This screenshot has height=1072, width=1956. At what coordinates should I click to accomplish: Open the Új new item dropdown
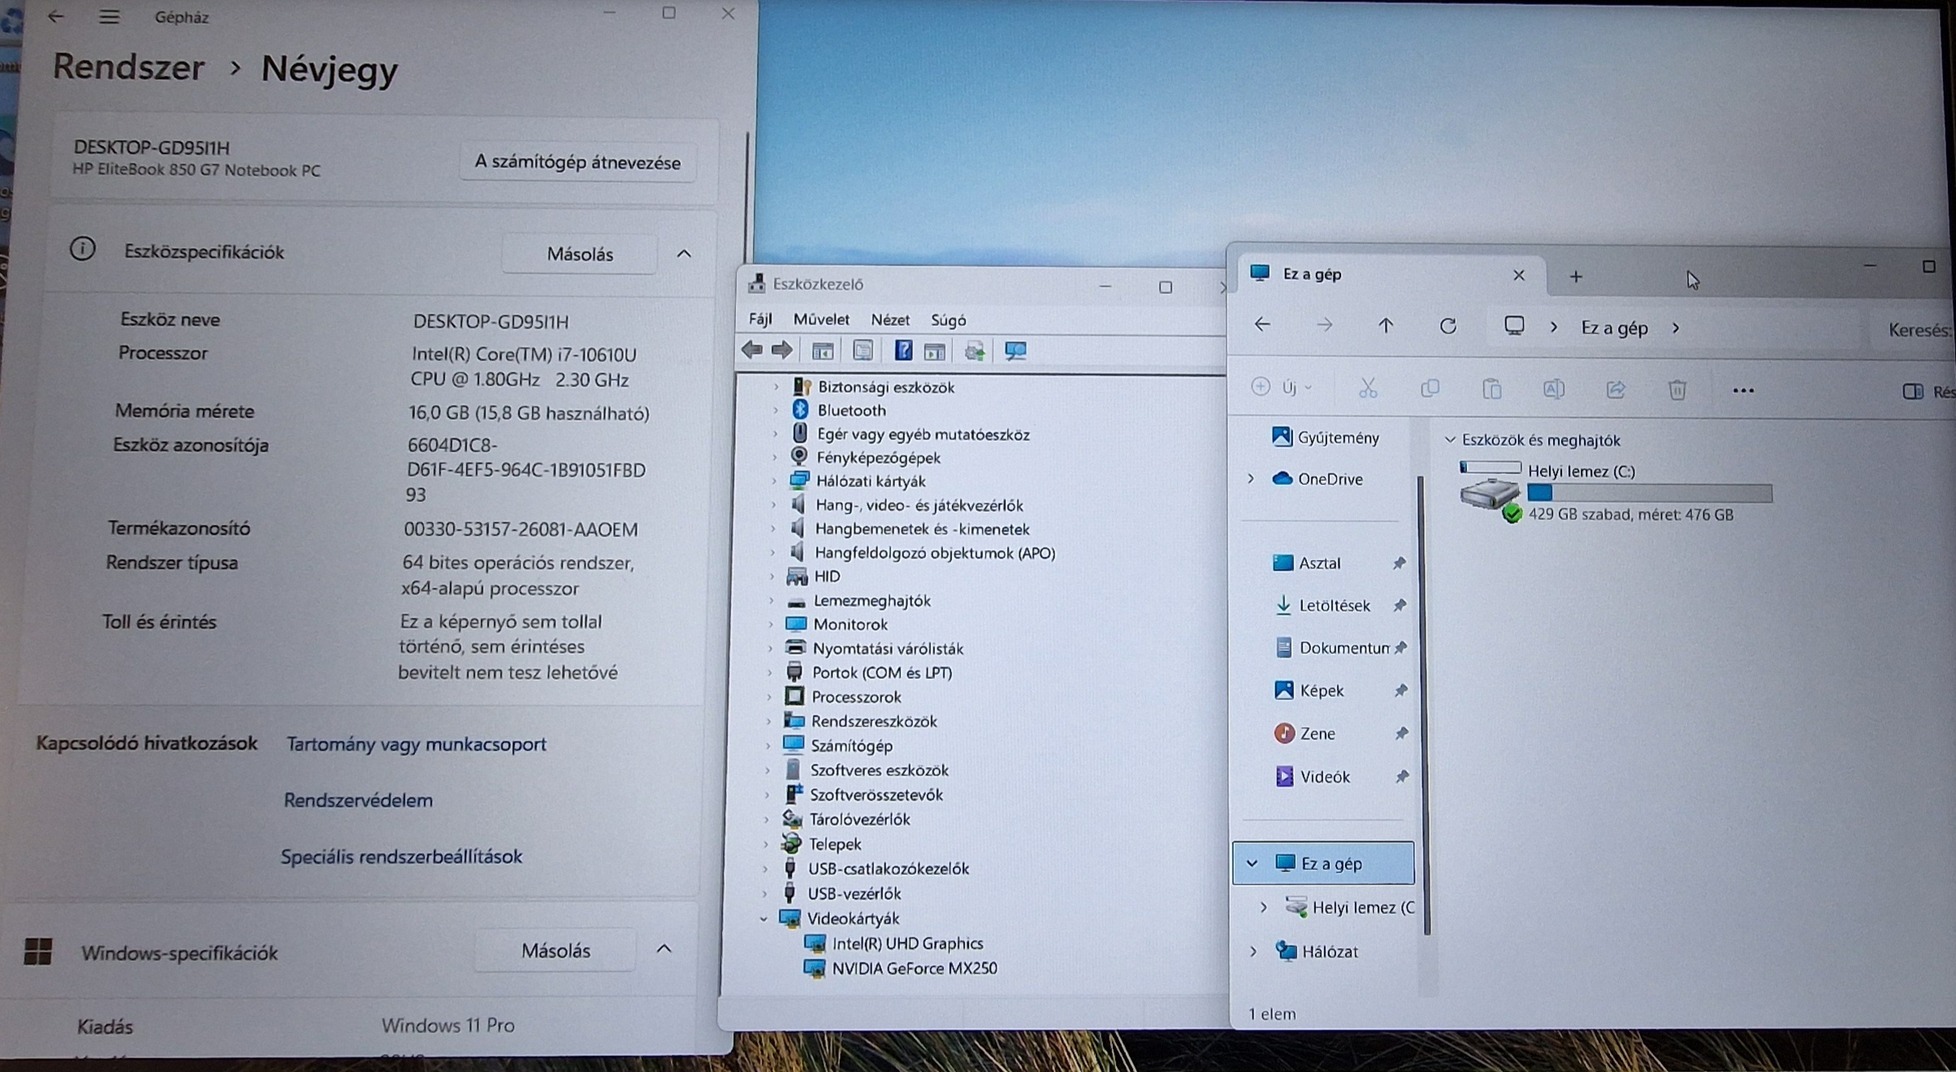(x=1281, y=387)
